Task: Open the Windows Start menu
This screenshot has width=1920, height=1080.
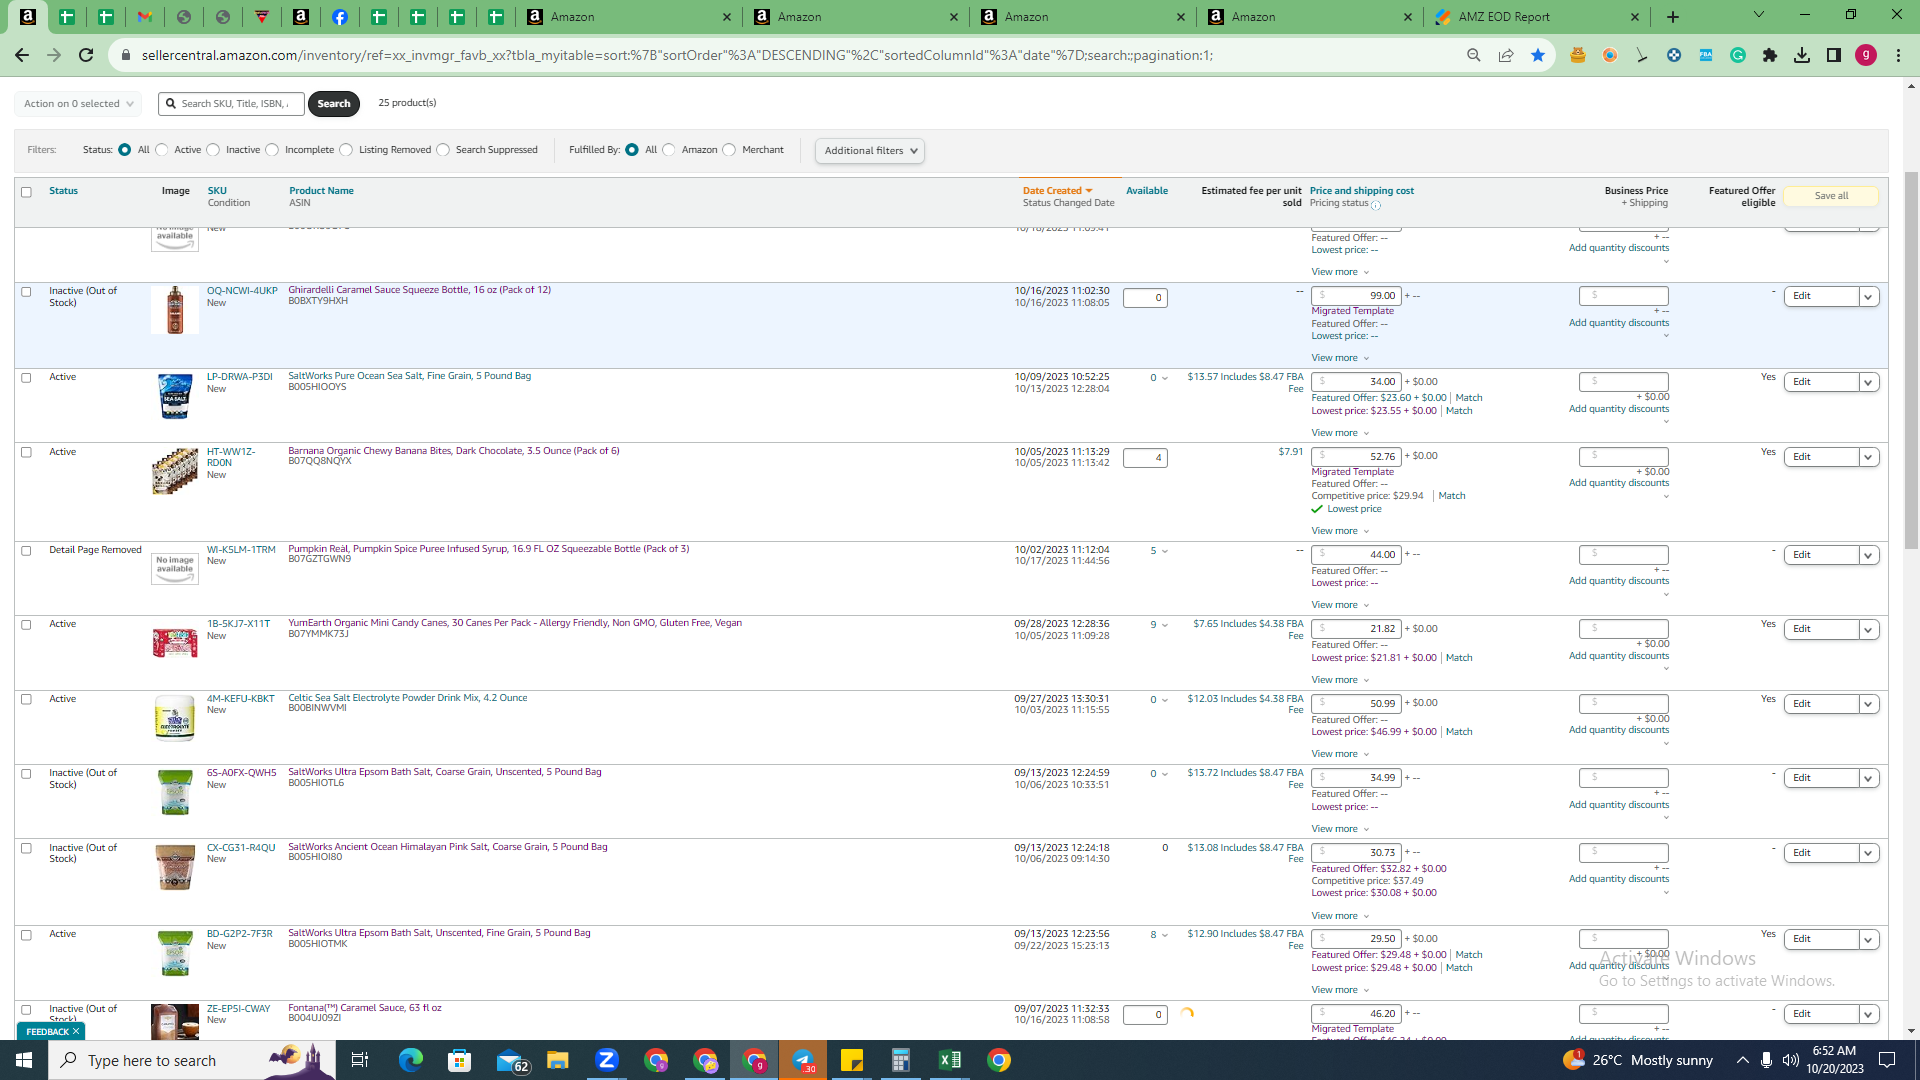Action: [24, 1060]
